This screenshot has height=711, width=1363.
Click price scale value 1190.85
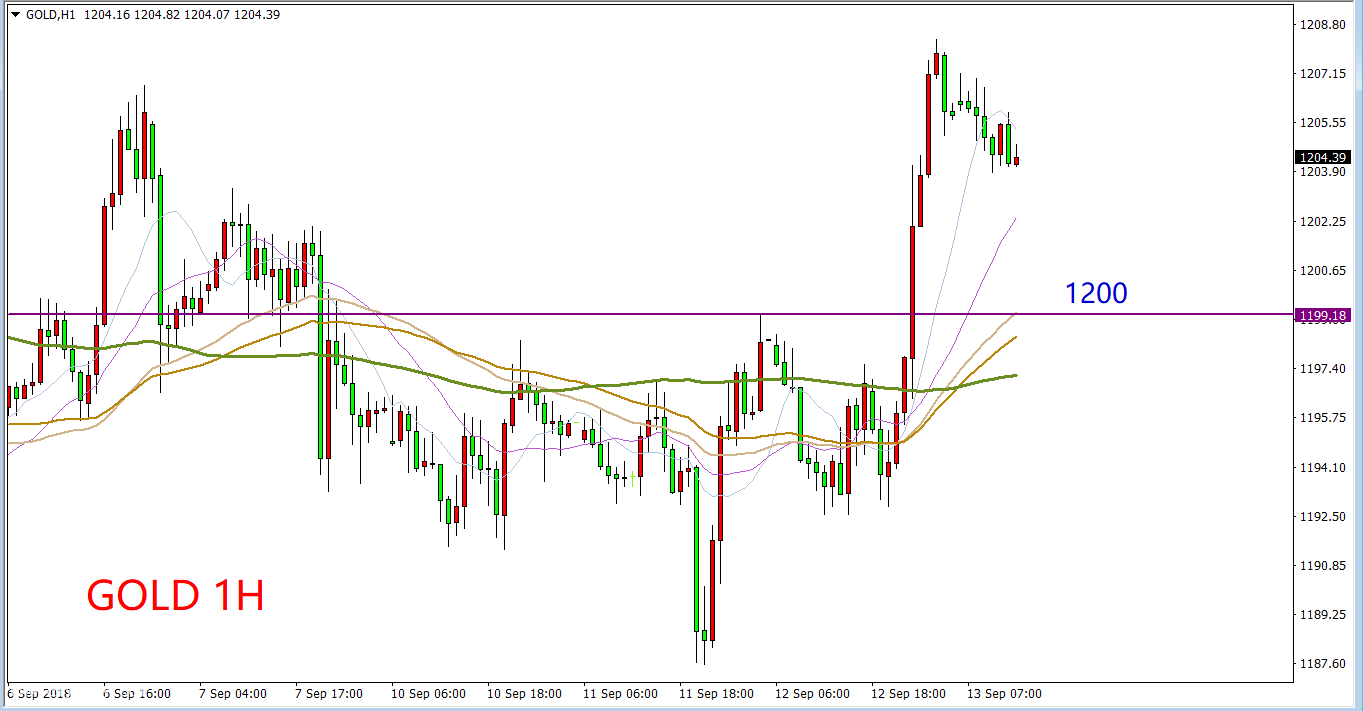pos(1323,565)
